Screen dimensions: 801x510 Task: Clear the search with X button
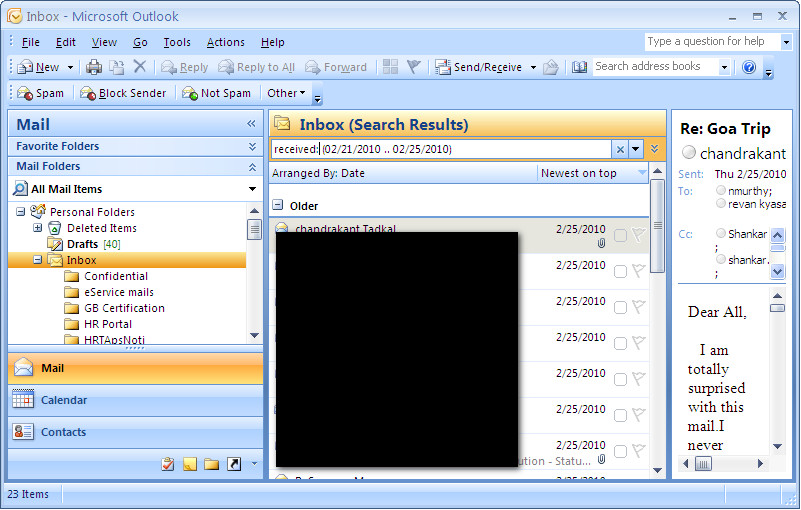(x=620, y=149)
